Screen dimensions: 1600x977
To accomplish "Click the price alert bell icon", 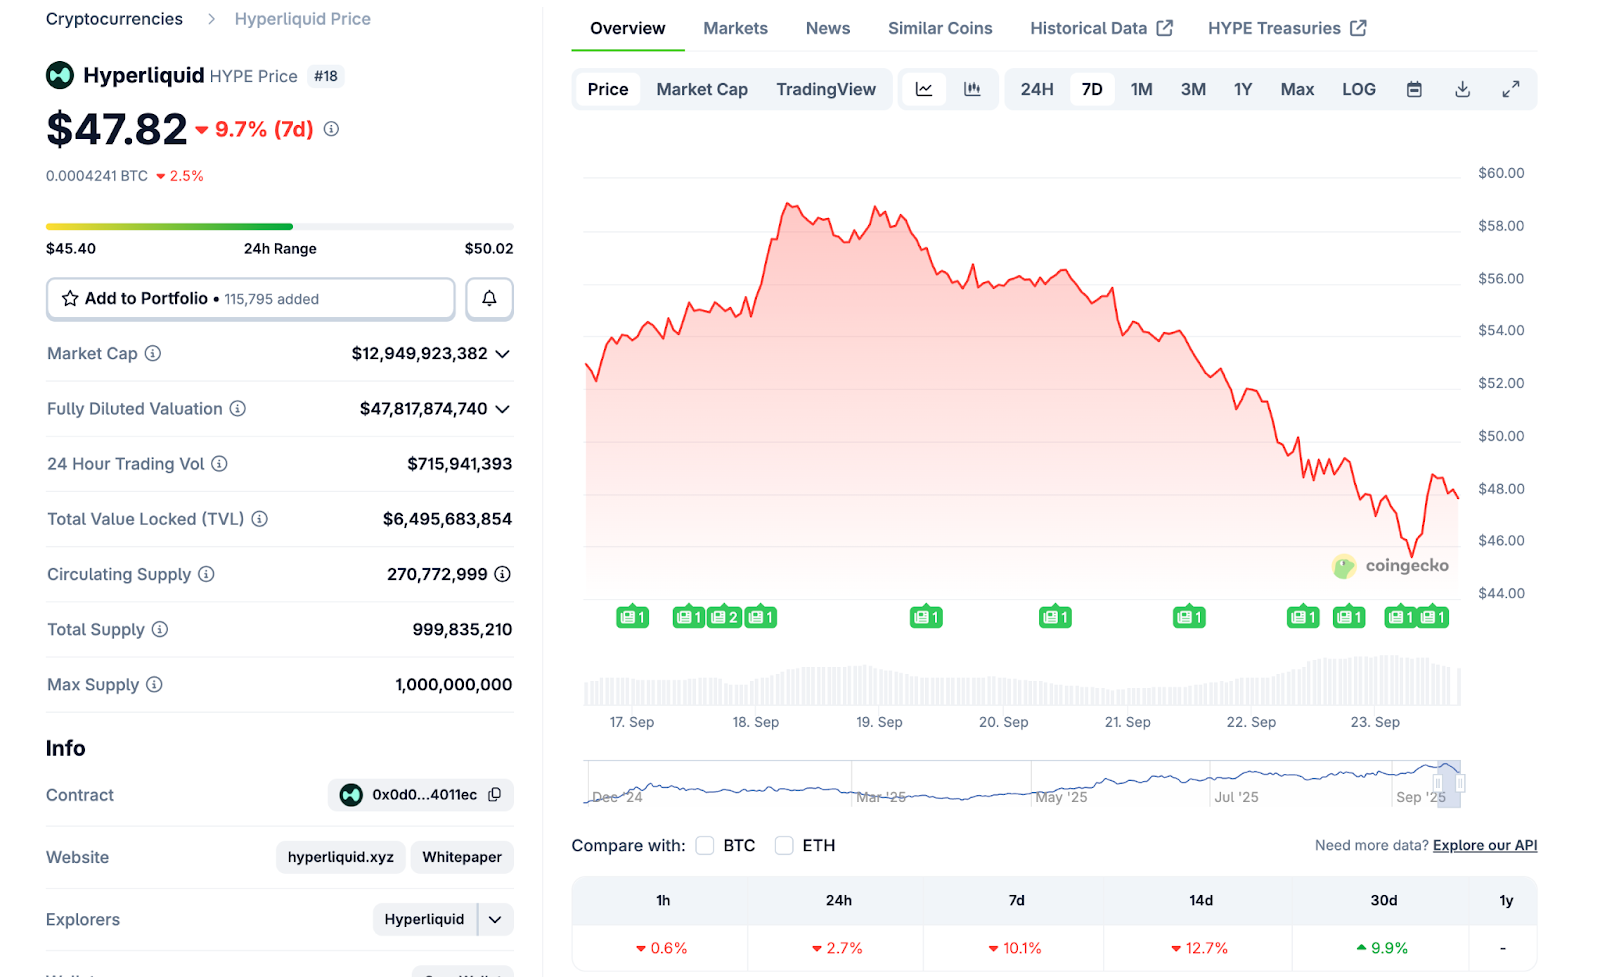I will pyautogui.click(x=489, y=299).
